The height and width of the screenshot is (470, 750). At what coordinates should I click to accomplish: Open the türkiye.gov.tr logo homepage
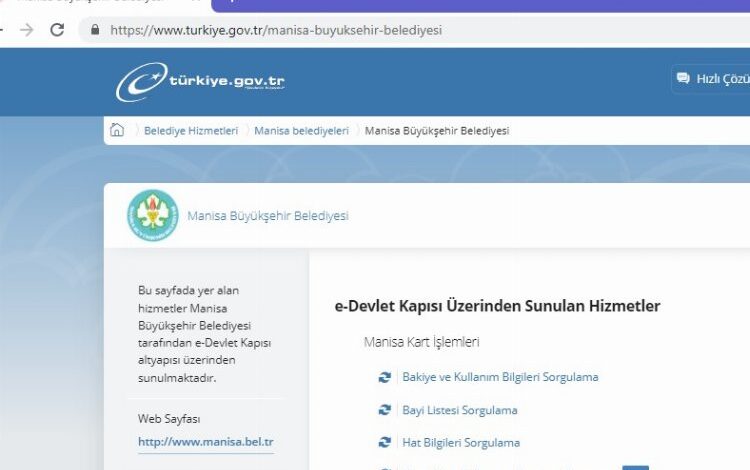200,82
